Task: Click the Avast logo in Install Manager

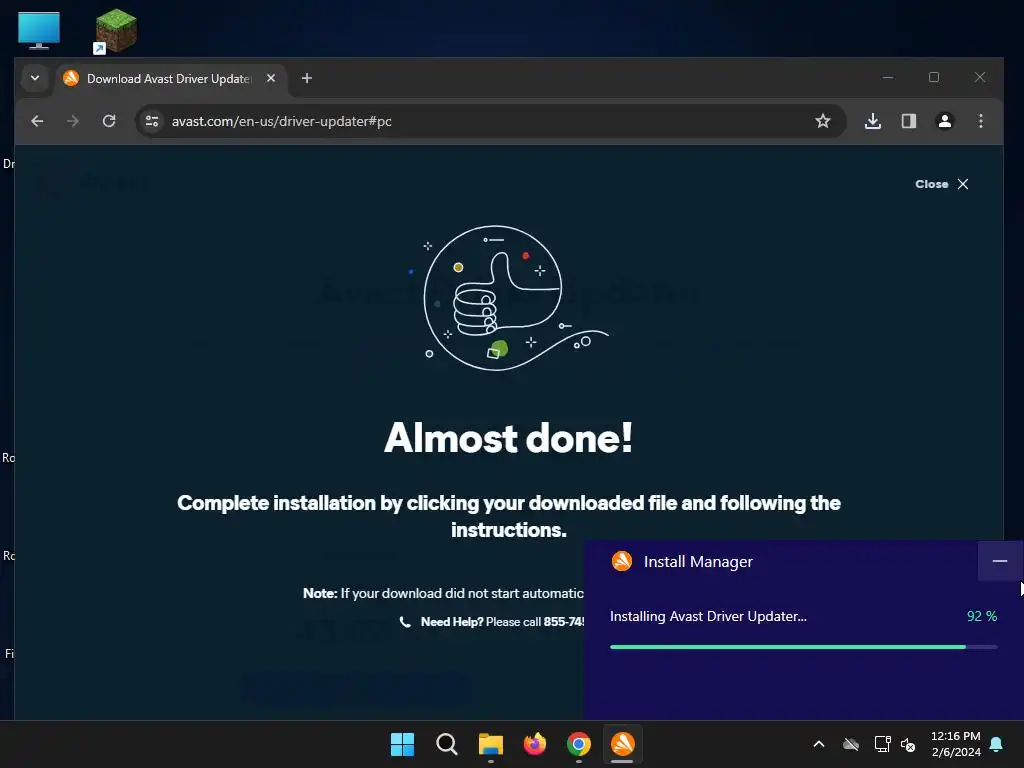Action: click(622, 561)
